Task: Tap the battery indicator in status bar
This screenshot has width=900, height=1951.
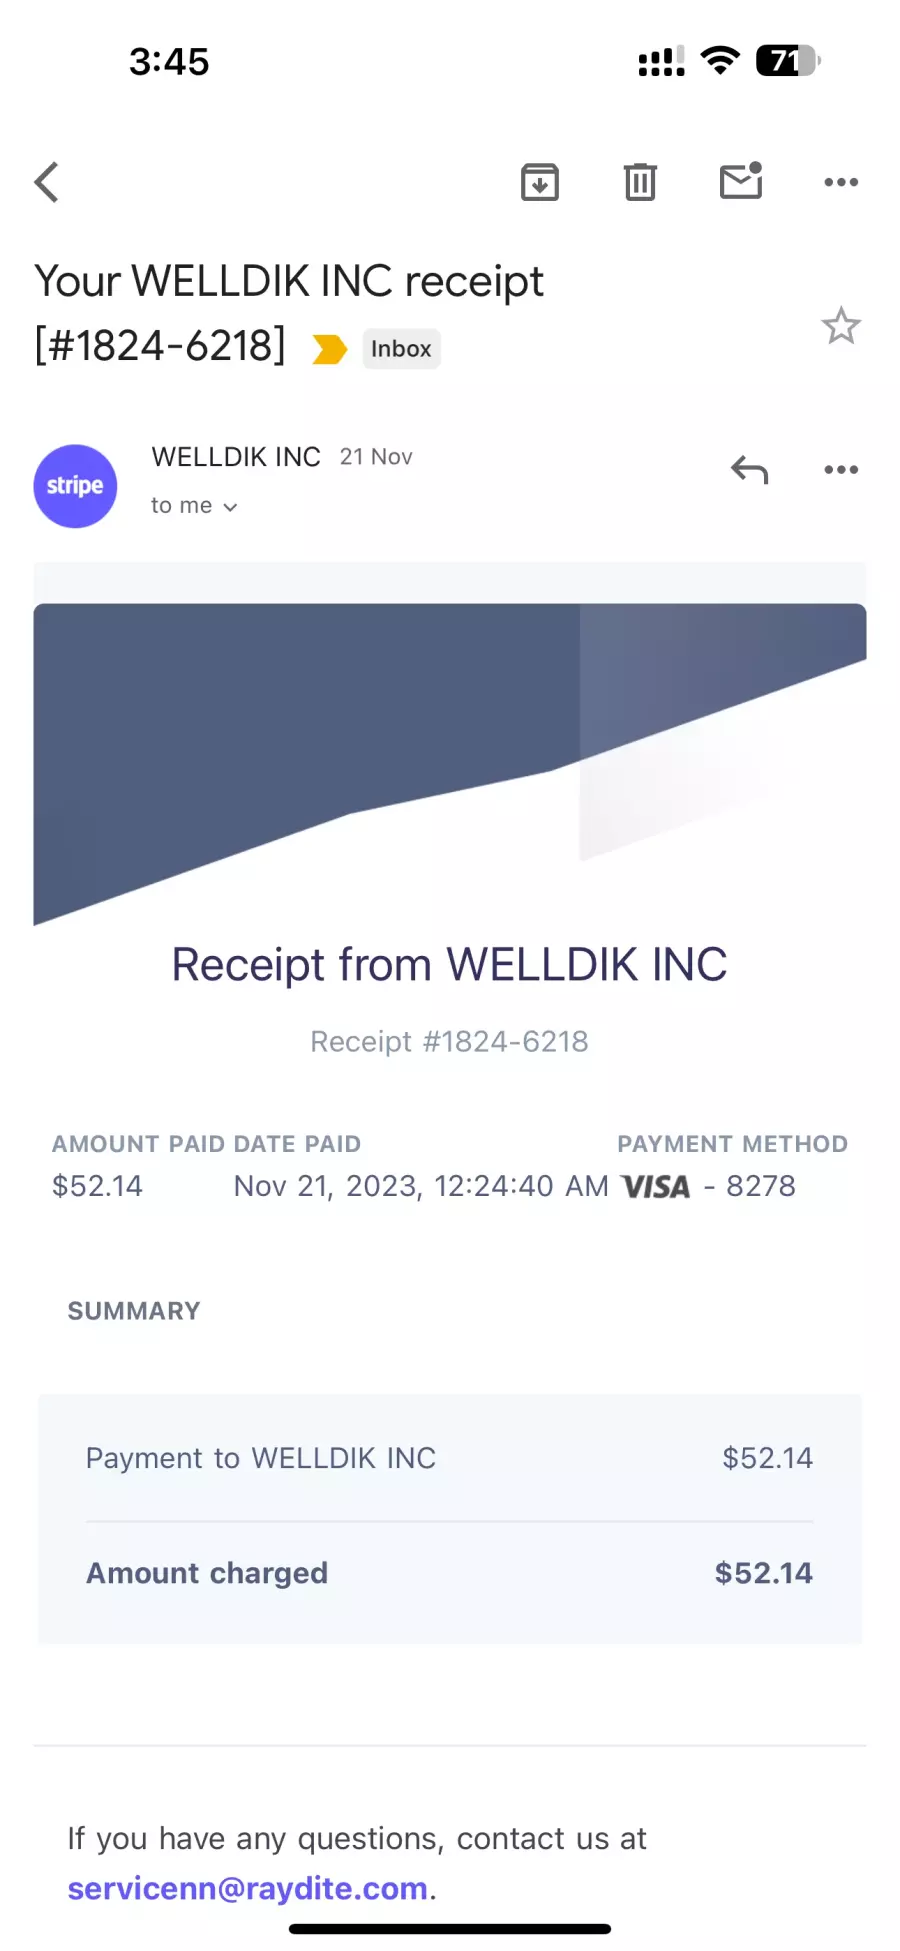Action: [788, 60]
